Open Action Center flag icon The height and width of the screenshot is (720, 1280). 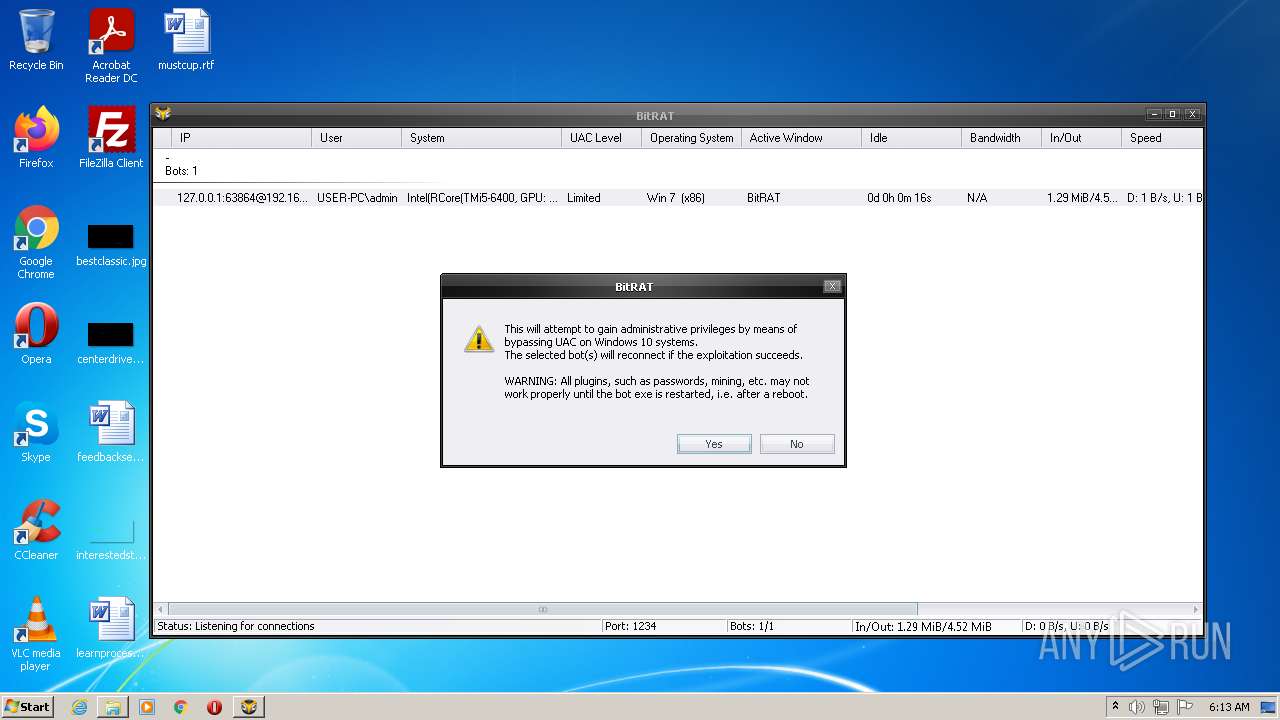[1185, 707]
